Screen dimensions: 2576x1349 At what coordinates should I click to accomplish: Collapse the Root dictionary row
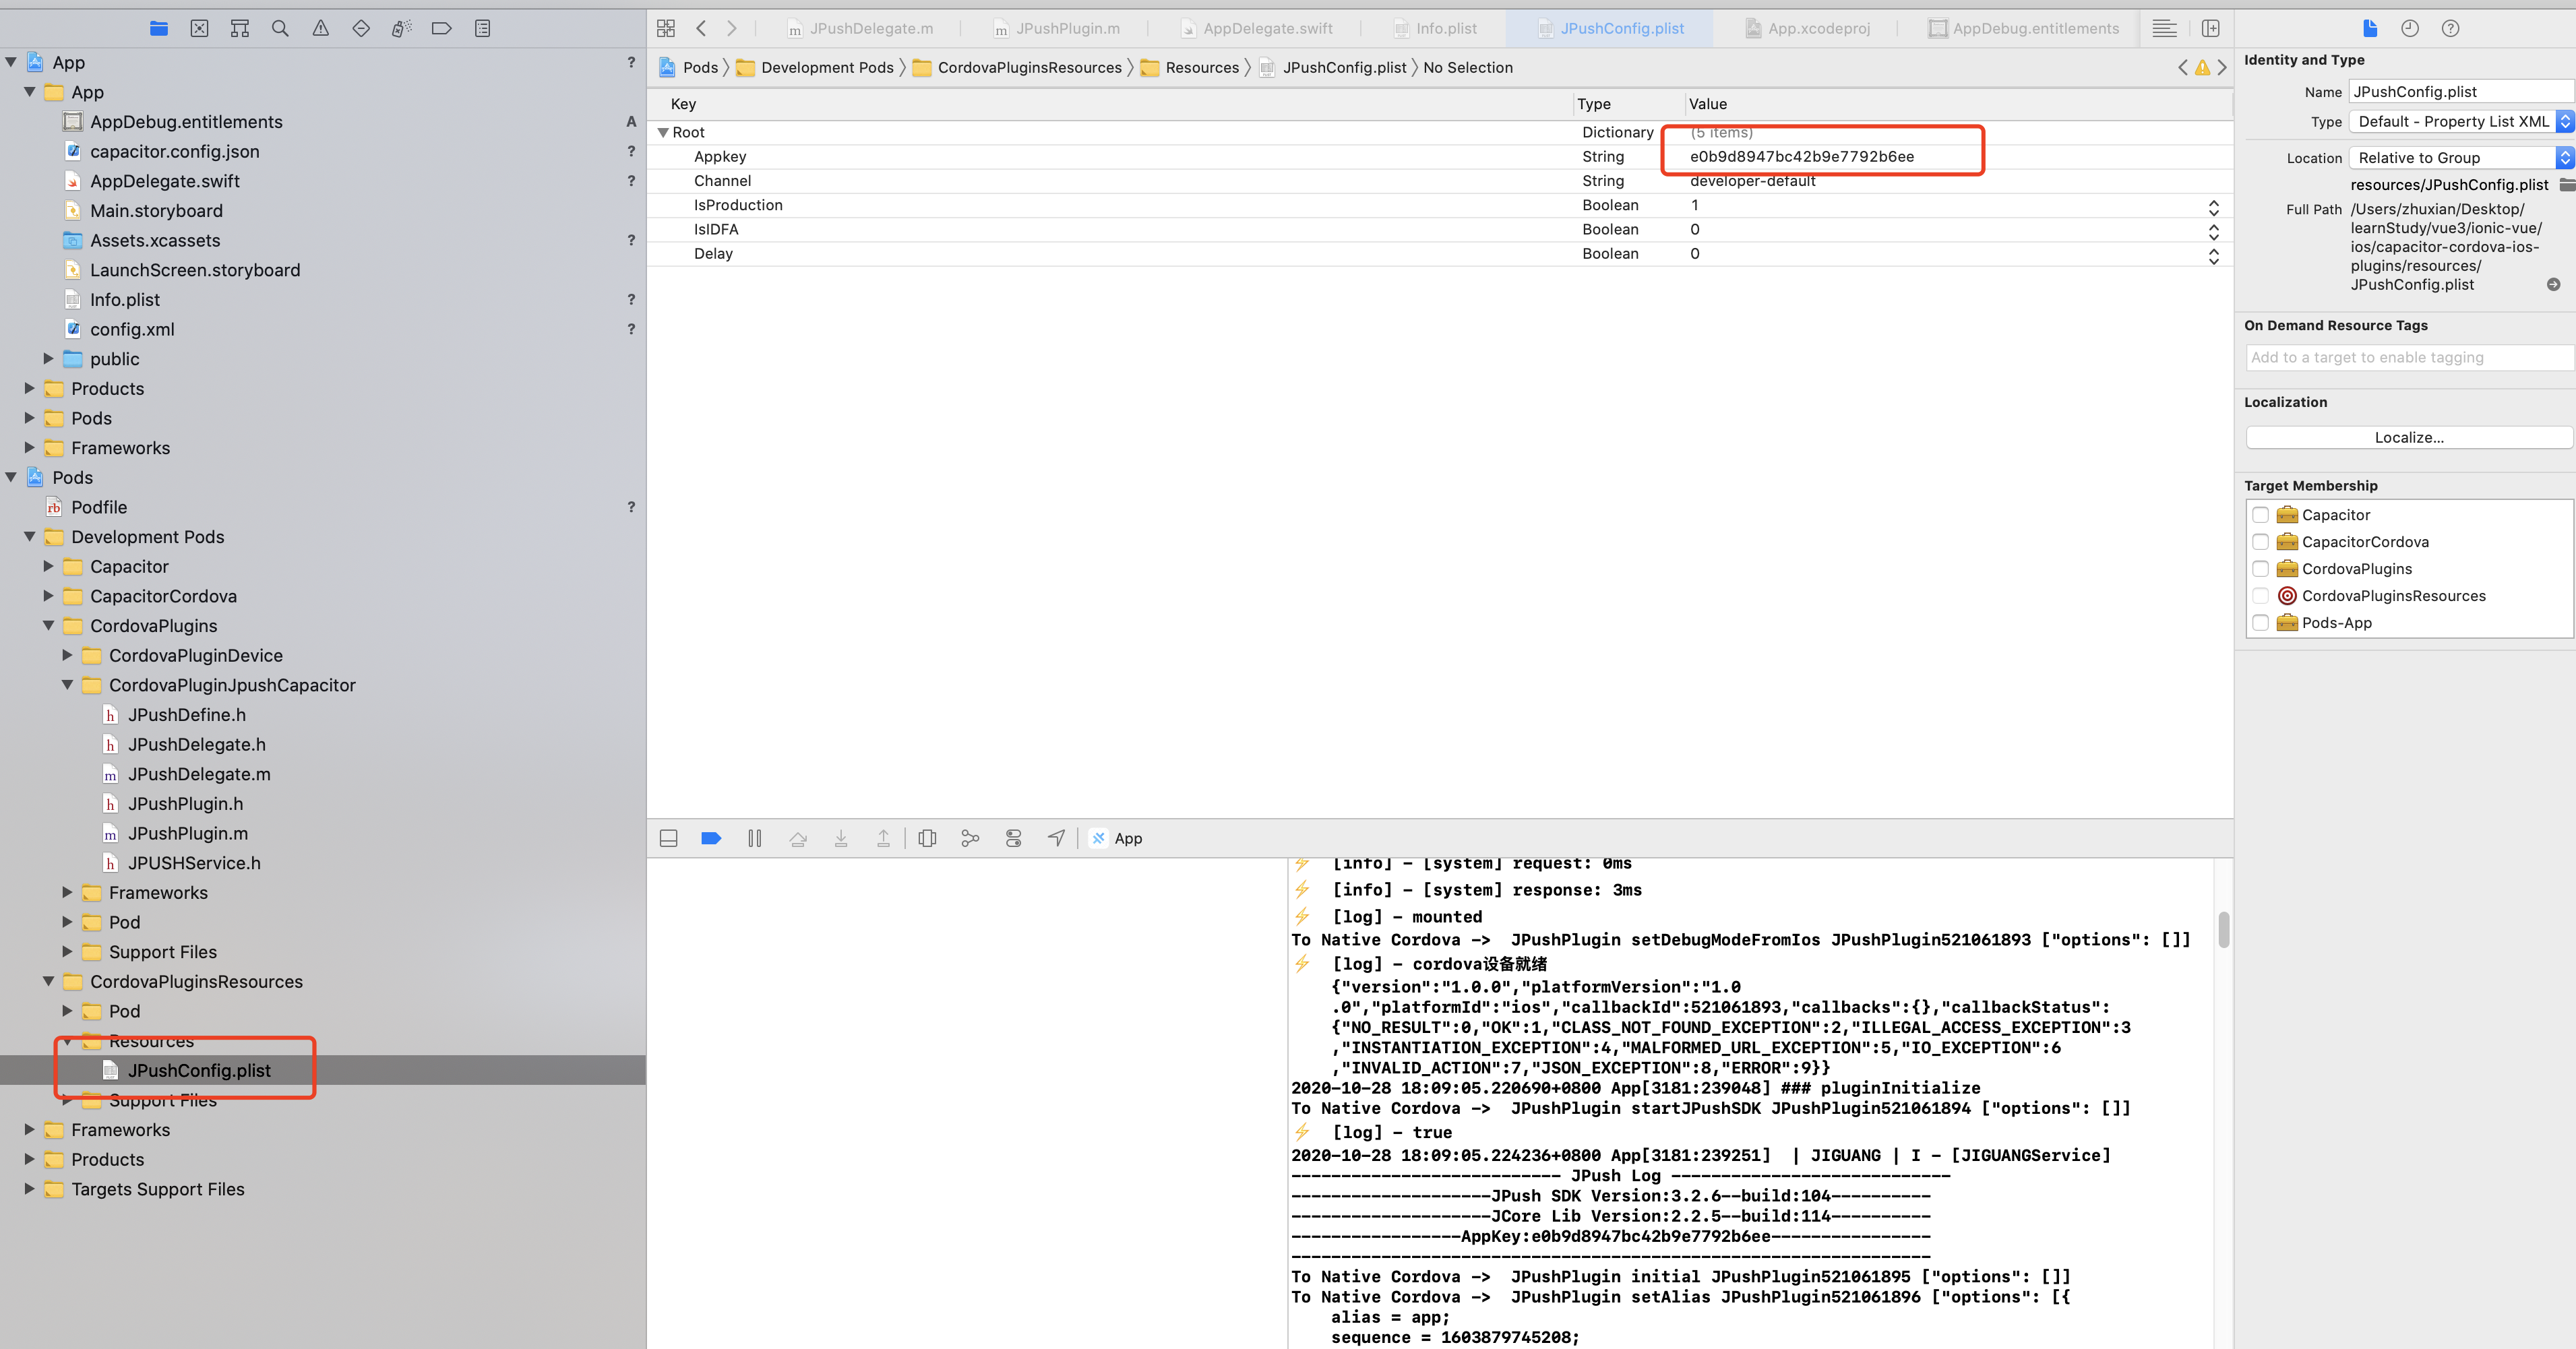[x=662, y=133]
